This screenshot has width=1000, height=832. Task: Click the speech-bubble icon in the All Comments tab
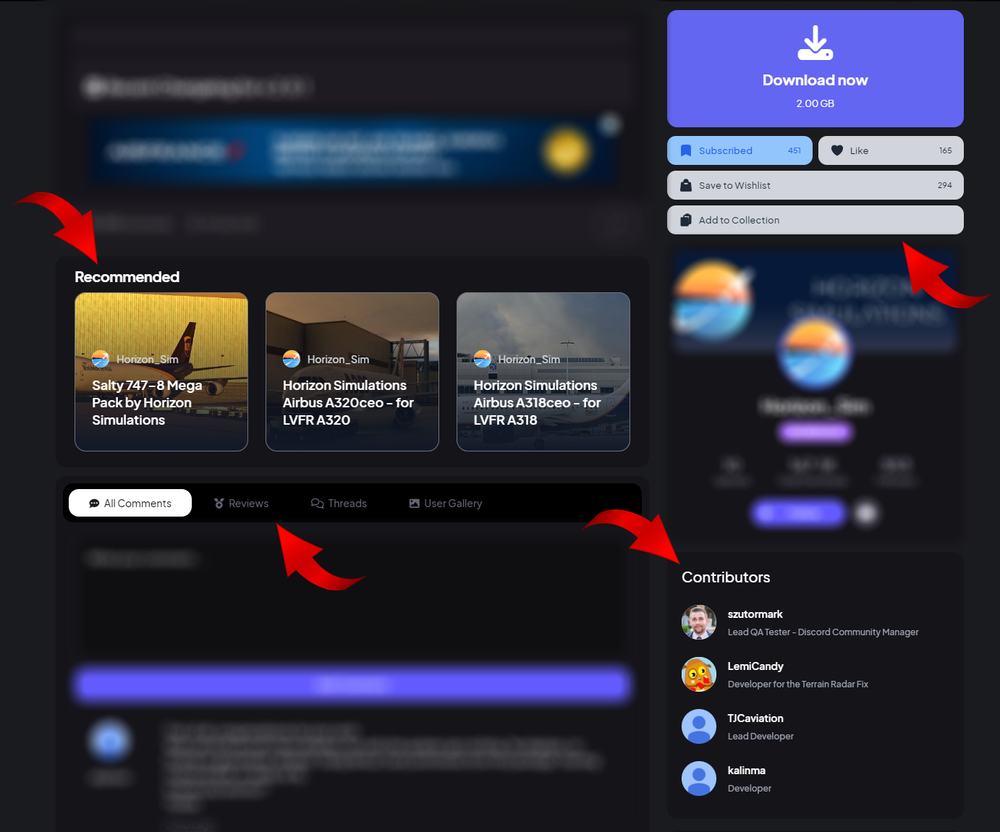(90, 503)
